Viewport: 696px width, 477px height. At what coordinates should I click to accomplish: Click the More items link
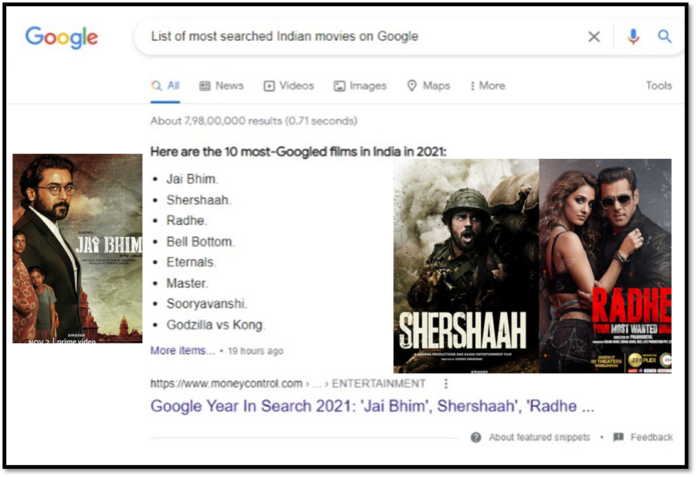(x=182, y=351)
